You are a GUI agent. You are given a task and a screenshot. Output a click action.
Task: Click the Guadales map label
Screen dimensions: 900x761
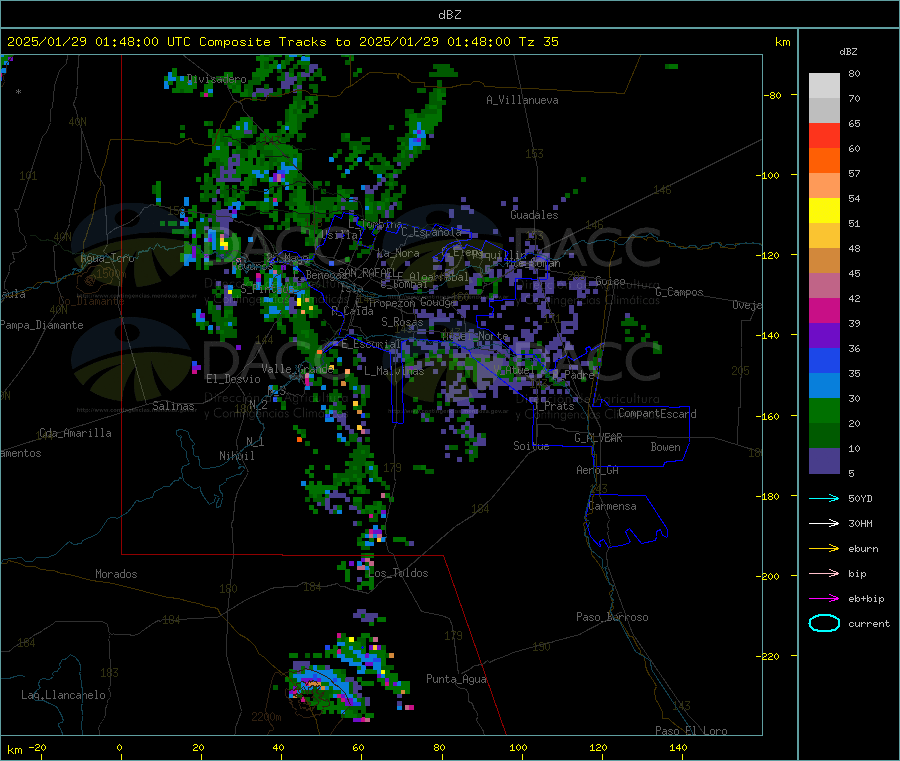[534, 215]
